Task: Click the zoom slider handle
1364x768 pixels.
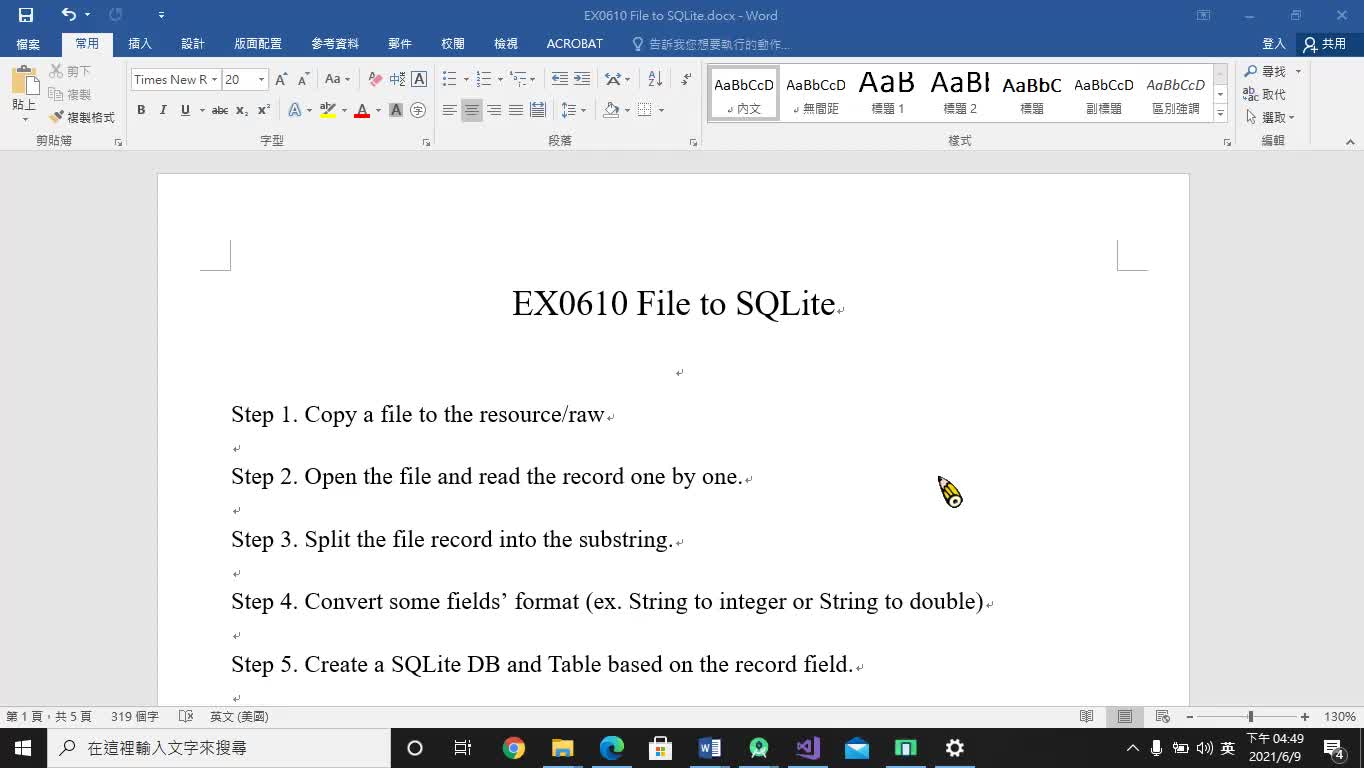Action: (x=1250, y=717)
